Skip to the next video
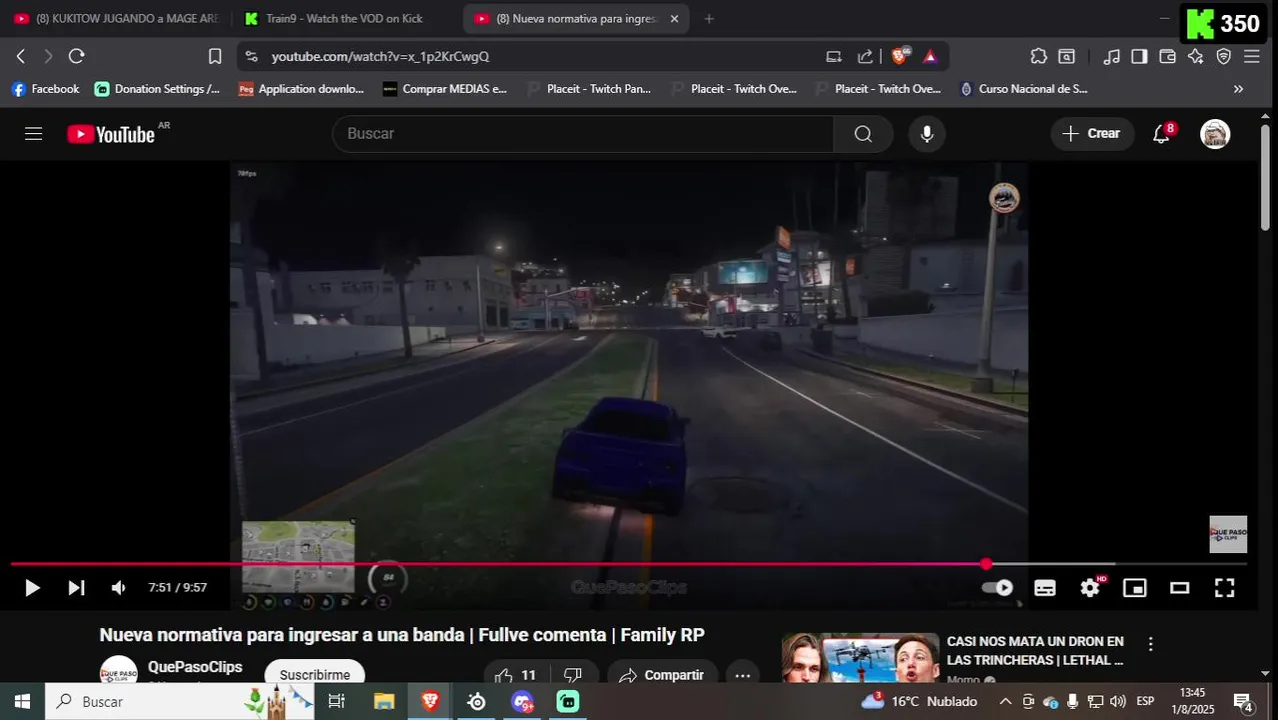 pyautogui.click(x=76, y=588)
